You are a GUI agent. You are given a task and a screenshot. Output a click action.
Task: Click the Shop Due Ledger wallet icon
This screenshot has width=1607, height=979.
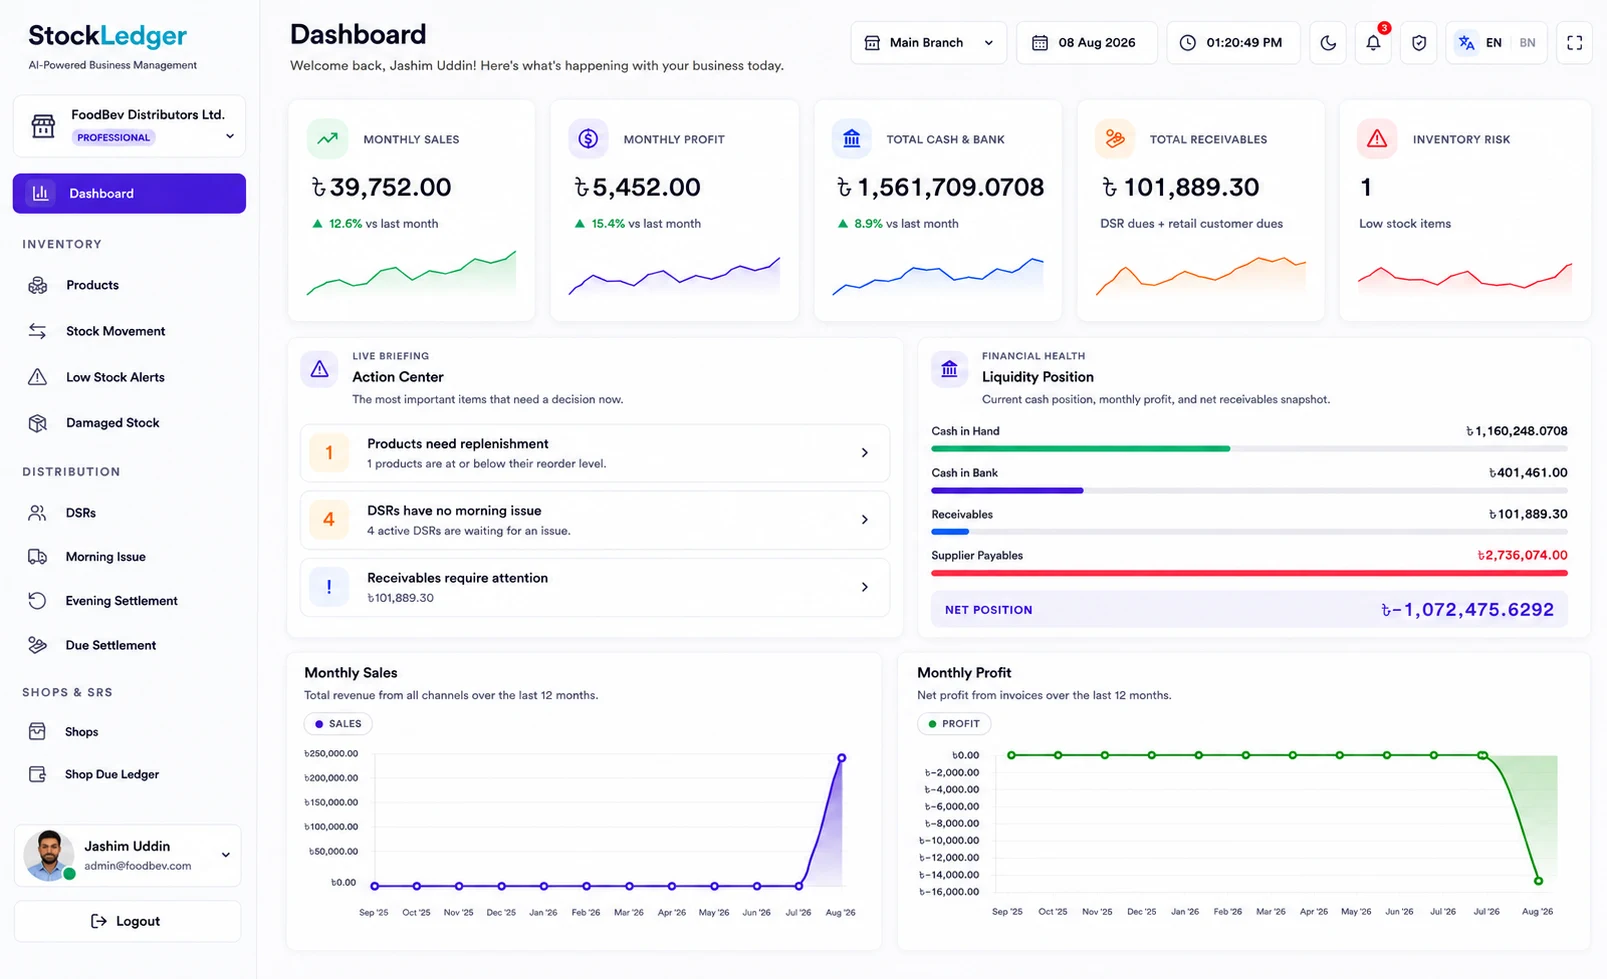point(38,774)
